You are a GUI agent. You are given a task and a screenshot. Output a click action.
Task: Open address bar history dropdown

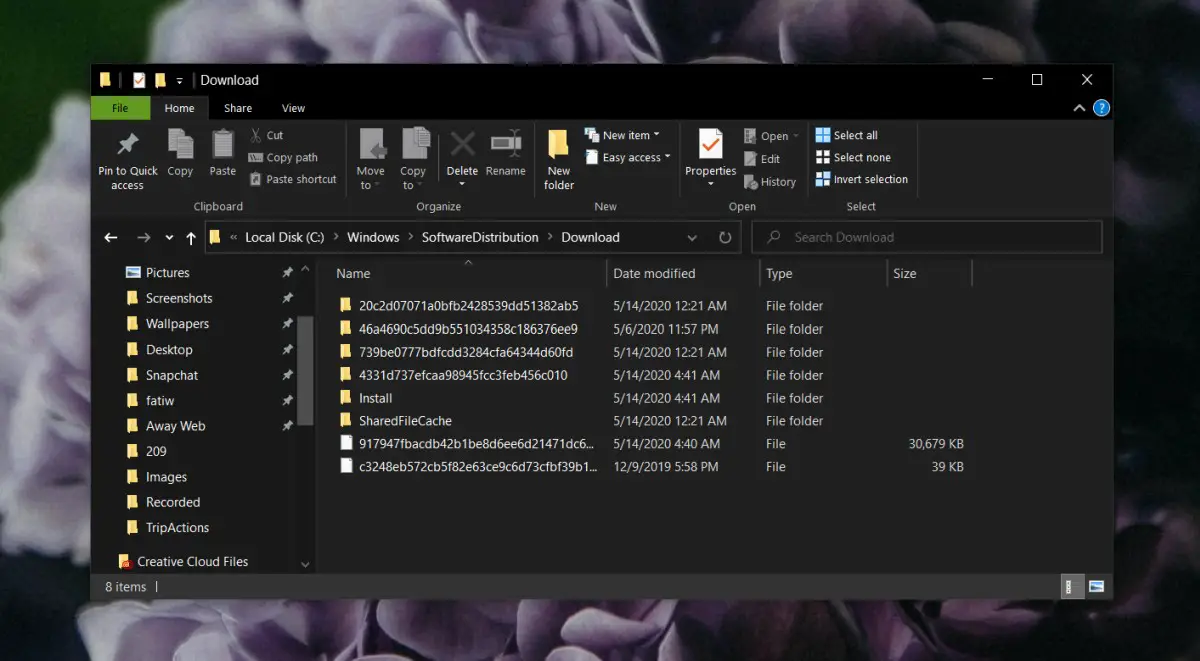point(692,238)
